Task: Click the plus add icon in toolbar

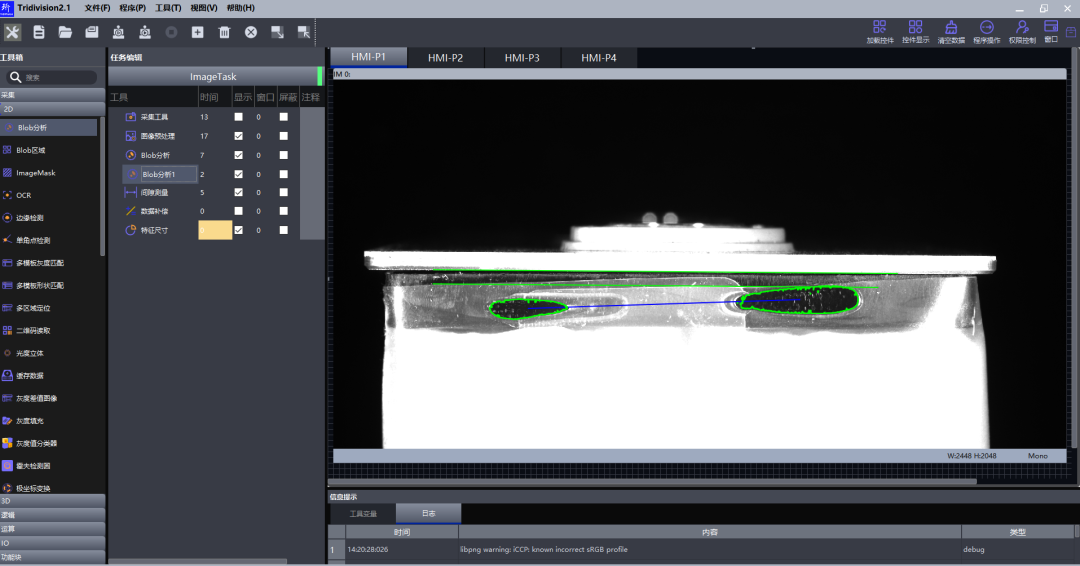Action: 198,32
